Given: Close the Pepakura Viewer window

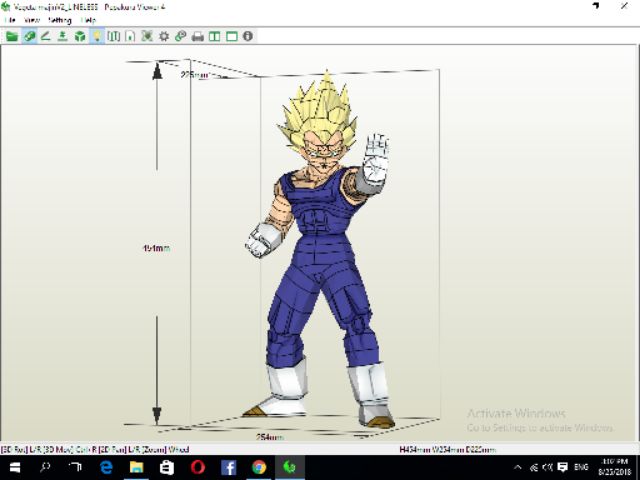Looking at the screenshot, I should click(x=624, y=6).
